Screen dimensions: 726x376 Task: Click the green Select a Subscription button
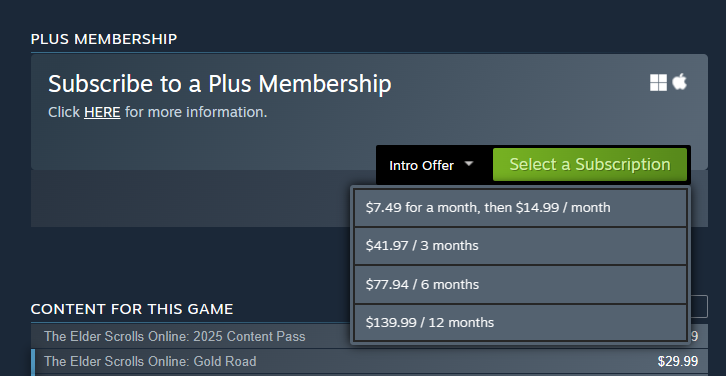point(590,164)
